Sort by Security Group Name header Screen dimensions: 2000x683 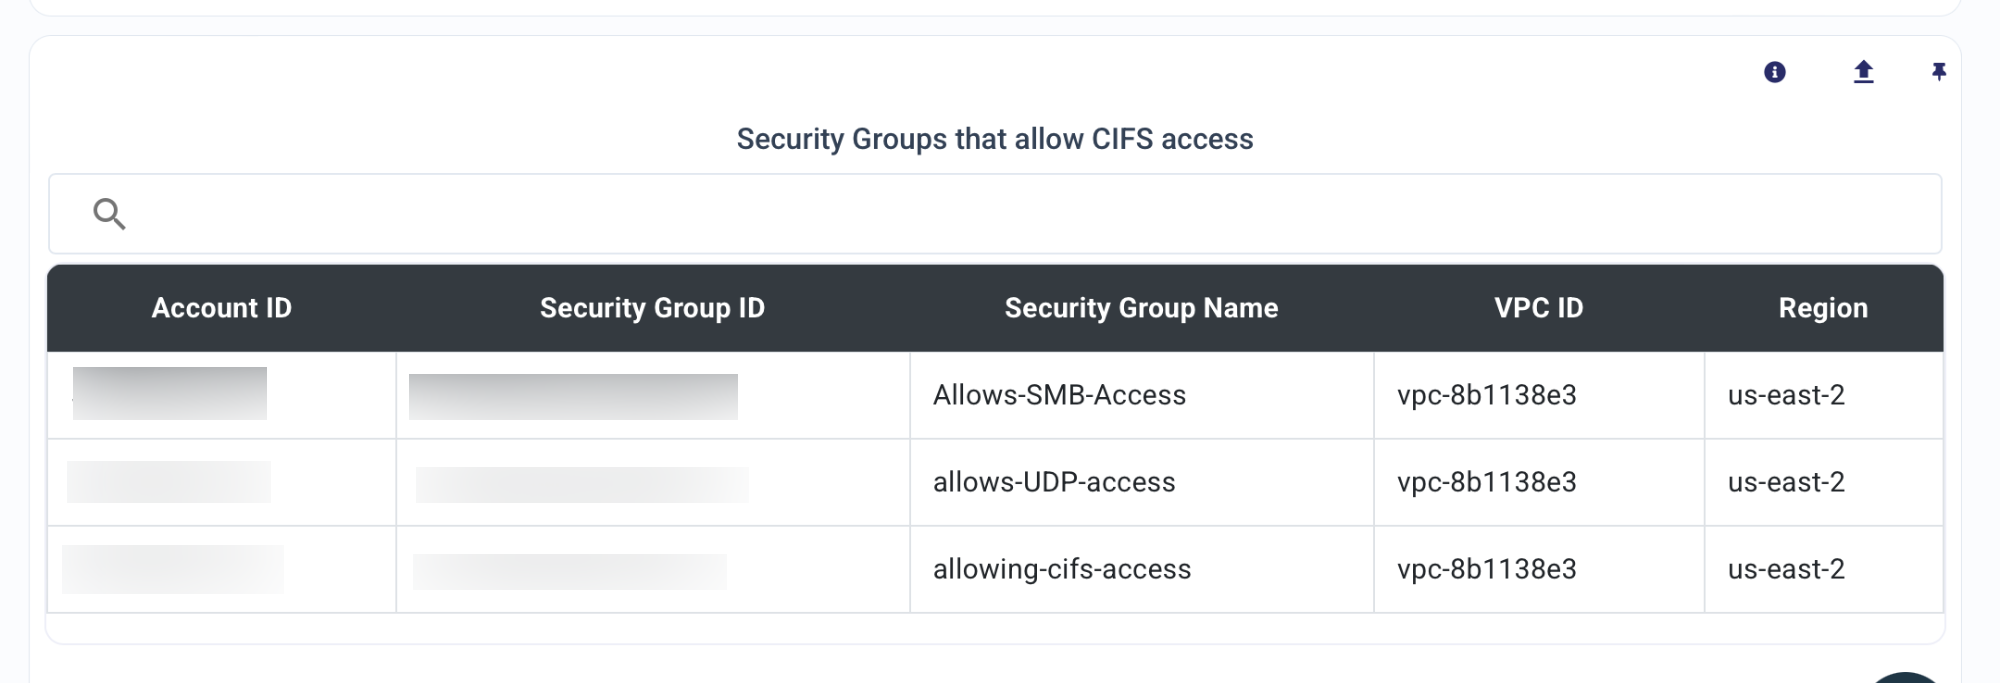[1141, 308]
